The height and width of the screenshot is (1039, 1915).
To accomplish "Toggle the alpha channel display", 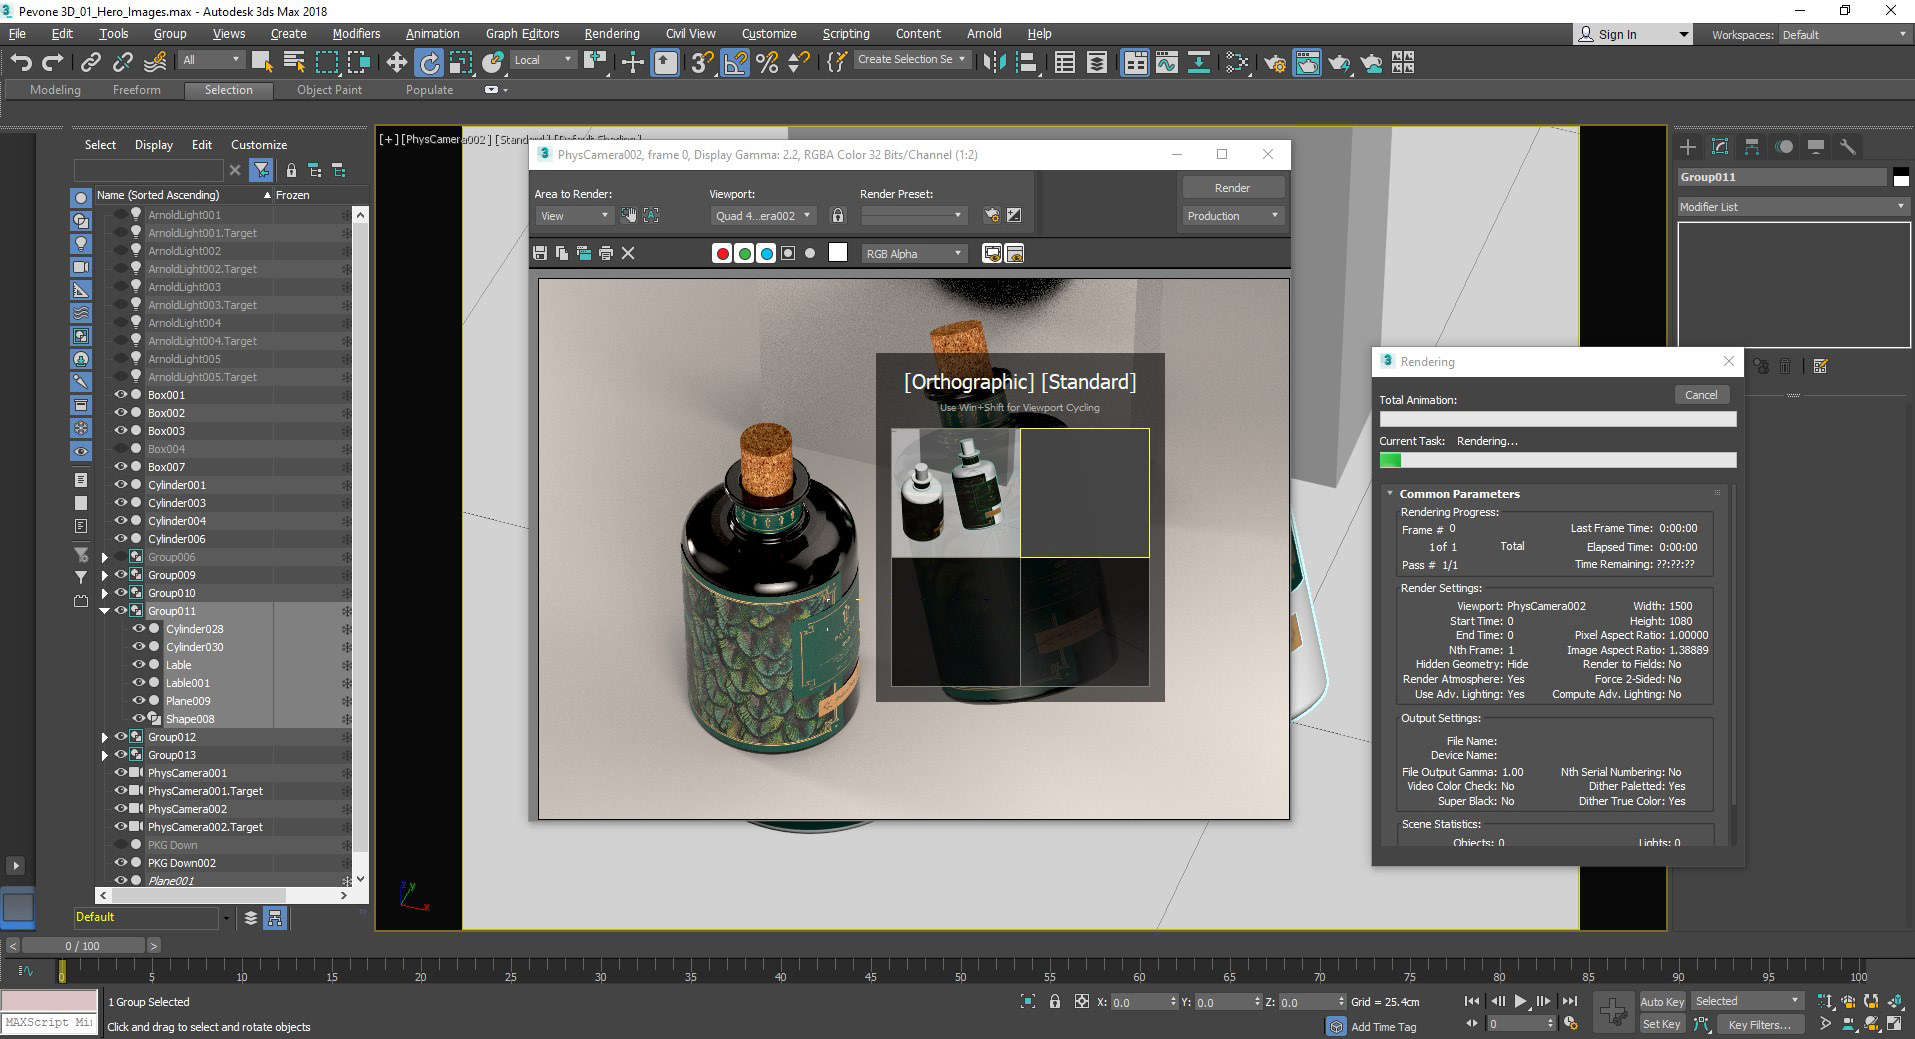I will [x=788, y=253].
